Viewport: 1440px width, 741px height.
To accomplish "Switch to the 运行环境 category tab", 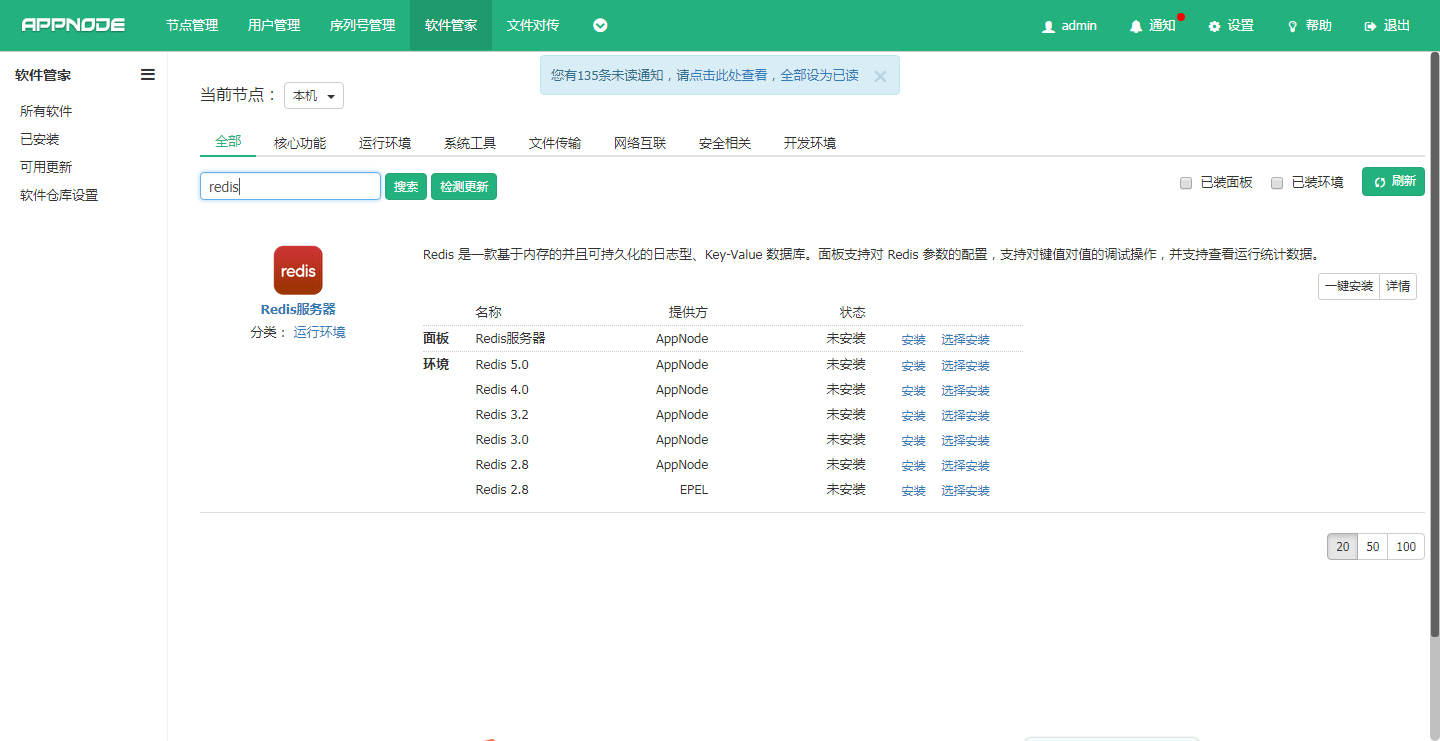I will (385, 143).
